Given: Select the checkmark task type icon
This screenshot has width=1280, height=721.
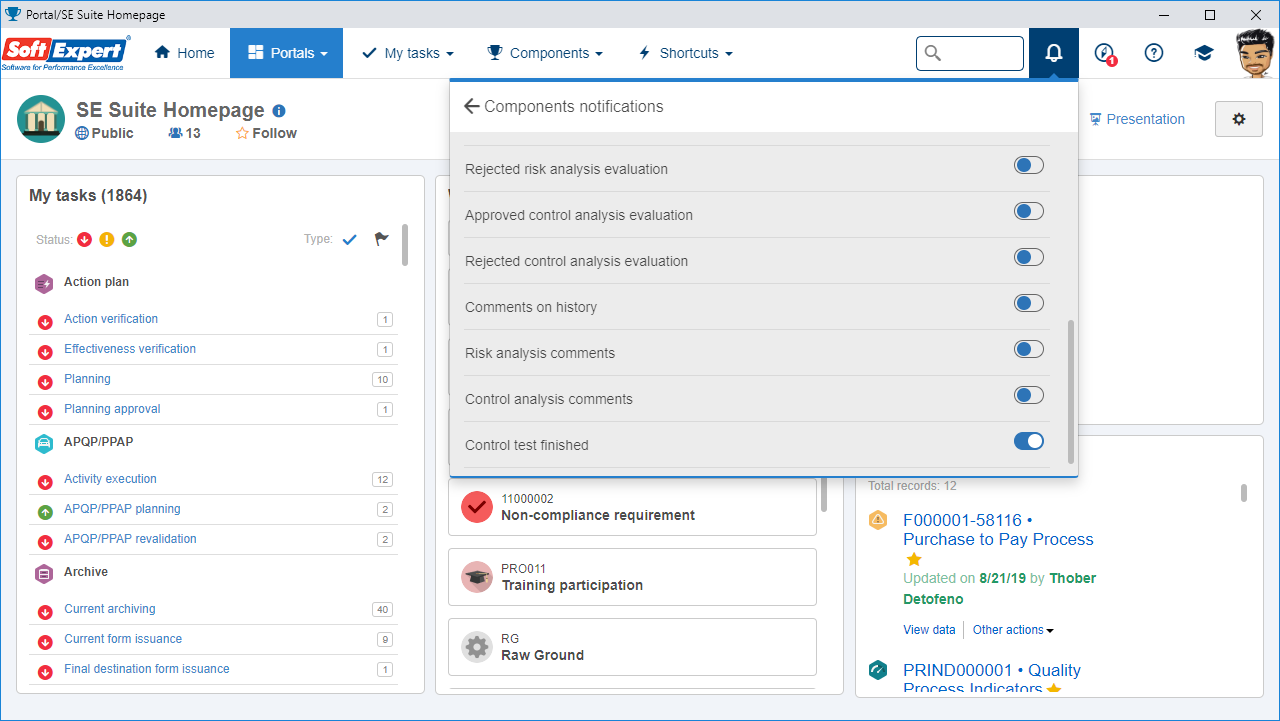Looking at the screenshot, I should (349, 239).
